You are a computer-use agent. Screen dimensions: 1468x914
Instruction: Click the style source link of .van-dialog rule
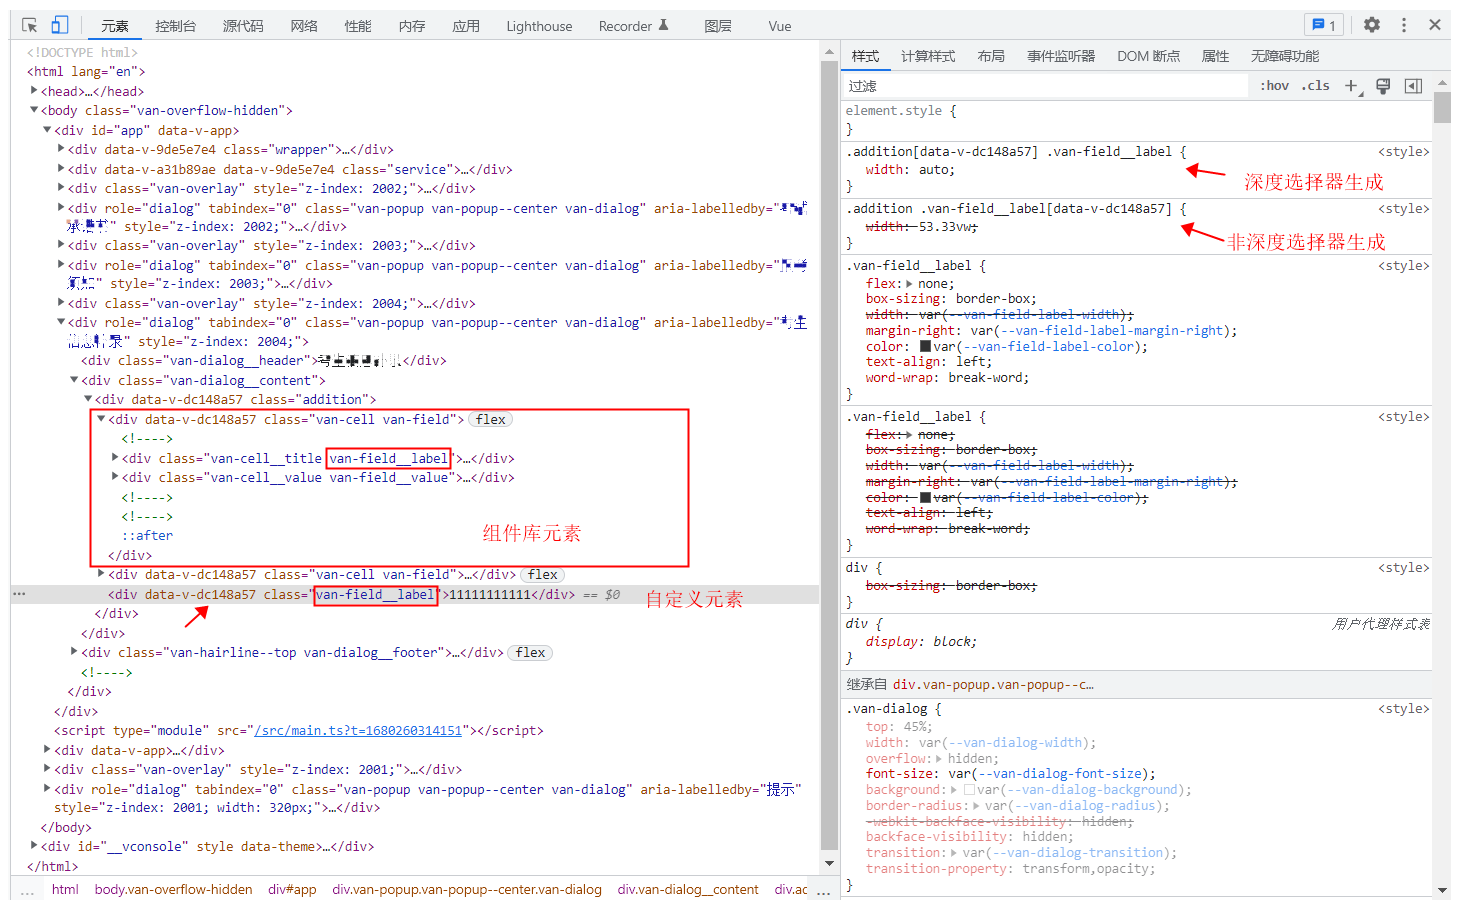(x=1404, y=709)
